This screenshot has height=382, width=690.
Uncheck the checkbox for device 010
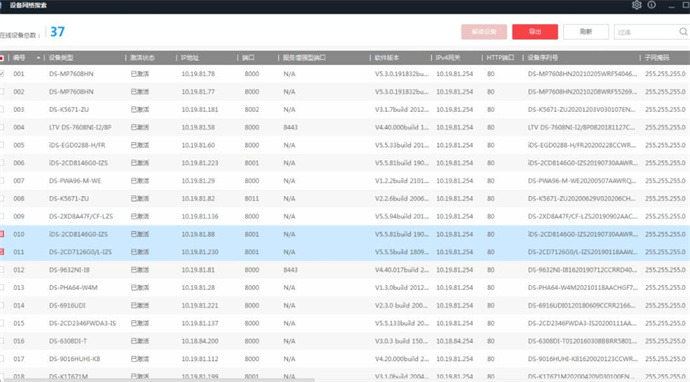click(2, 234)
